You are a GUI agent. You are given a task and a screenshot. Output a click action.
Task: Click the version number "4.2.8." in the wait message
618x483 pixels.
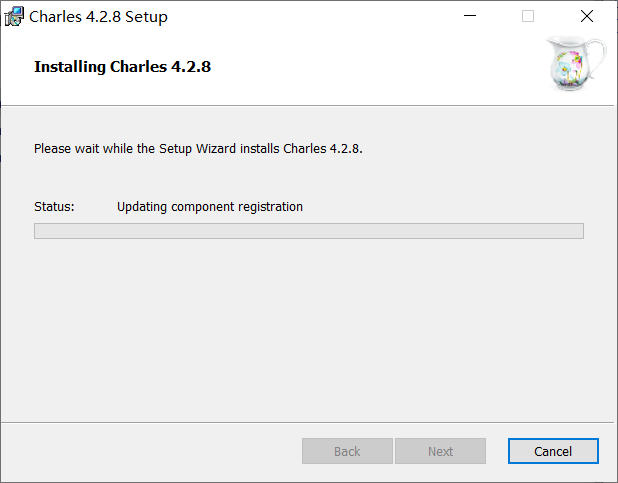pyautogui.click(x=346, y=149)
